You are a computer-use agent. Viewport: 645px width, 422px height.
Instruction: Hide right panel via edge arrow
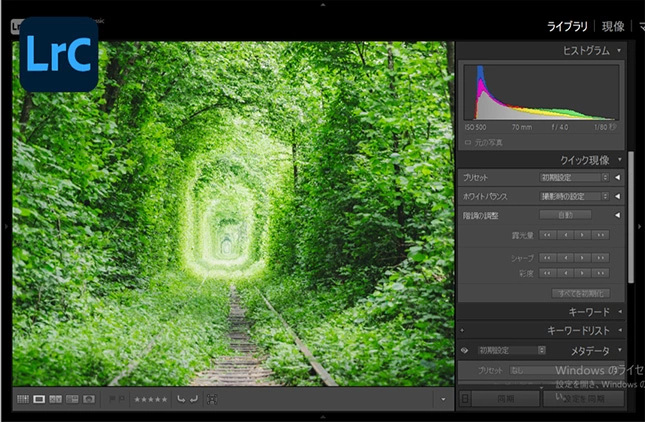[x=639, y=226]
